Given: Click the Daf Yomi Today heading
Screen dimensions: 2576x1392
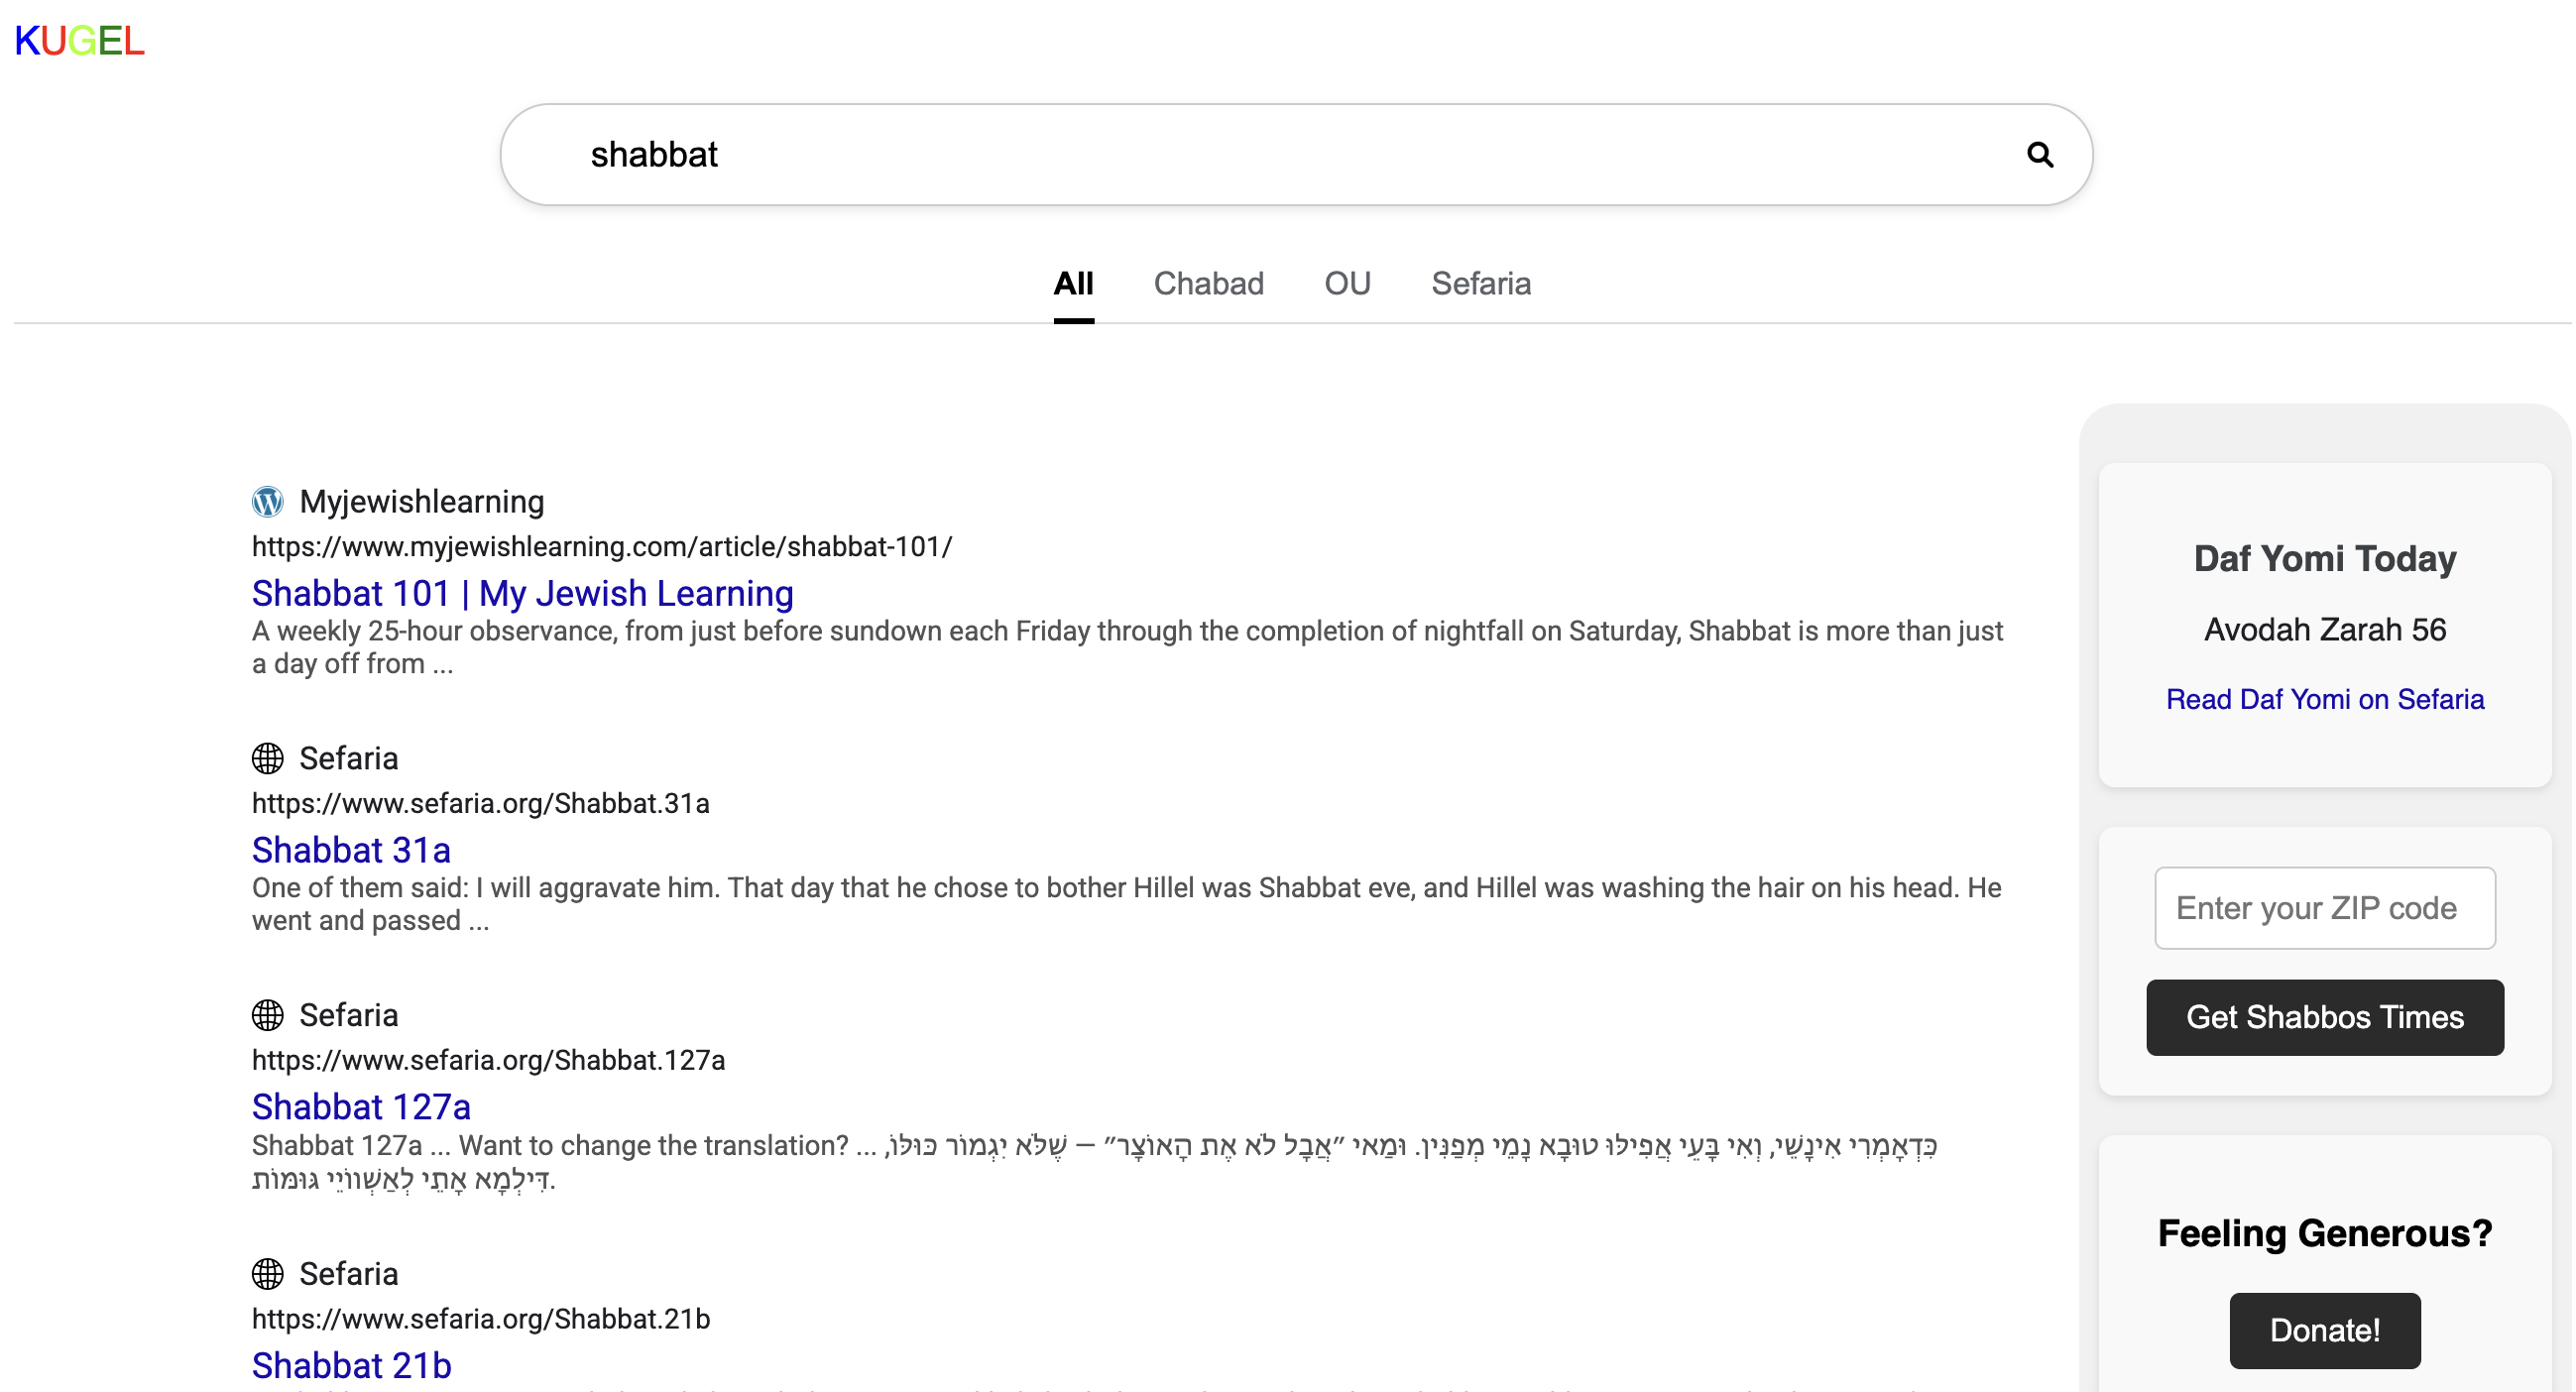Looking at the screenshot, I should click(x=2325, y=559).
